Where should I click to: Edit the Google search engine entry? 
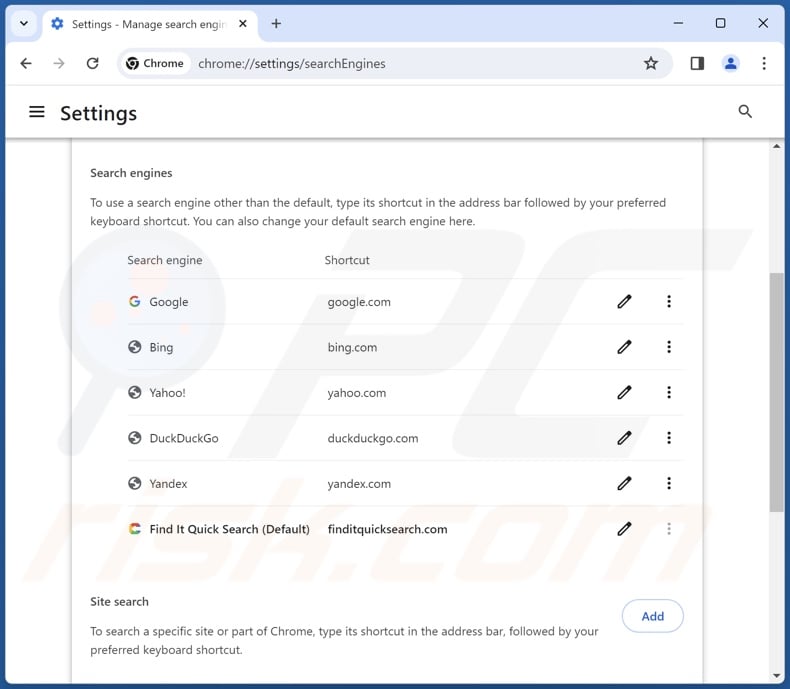coord(624,302)
